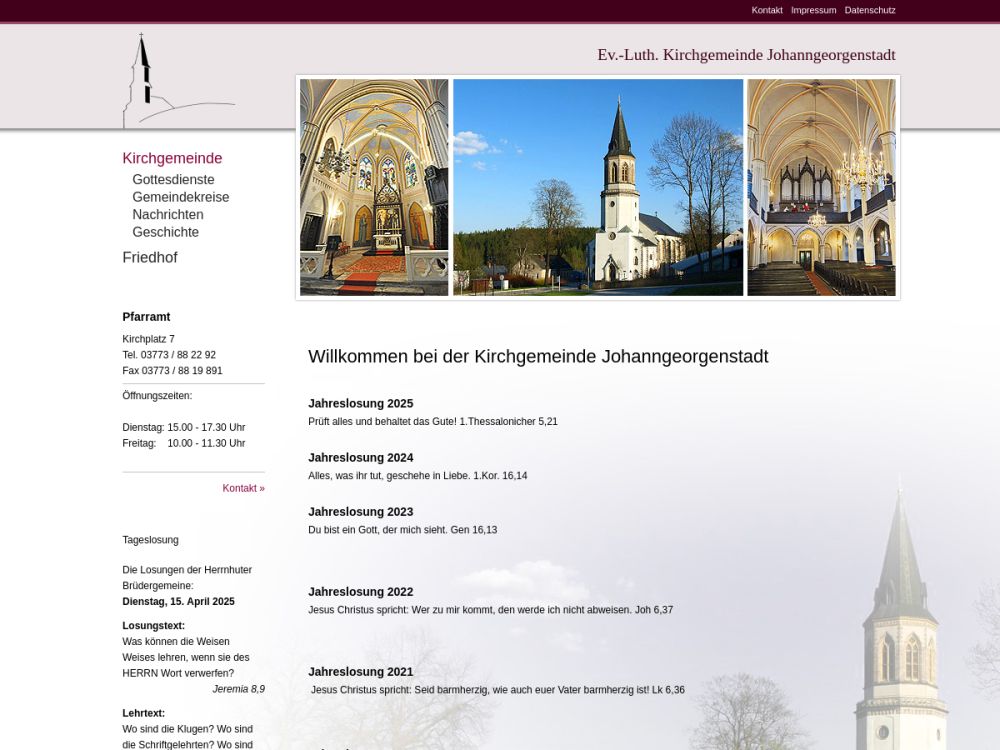This screenshot has height=750, width=1000.
Task: Click the Jeremia 8,9 verse reference
Action: tap(238, 689)
